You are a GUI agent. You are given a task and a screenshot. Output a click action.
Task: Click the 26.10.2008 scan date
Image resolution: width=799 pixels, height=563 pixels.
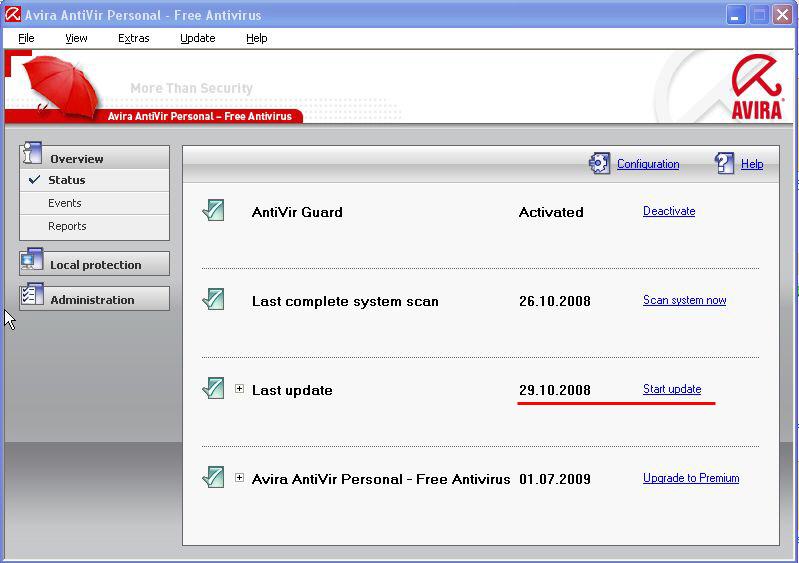coord(555,301)
